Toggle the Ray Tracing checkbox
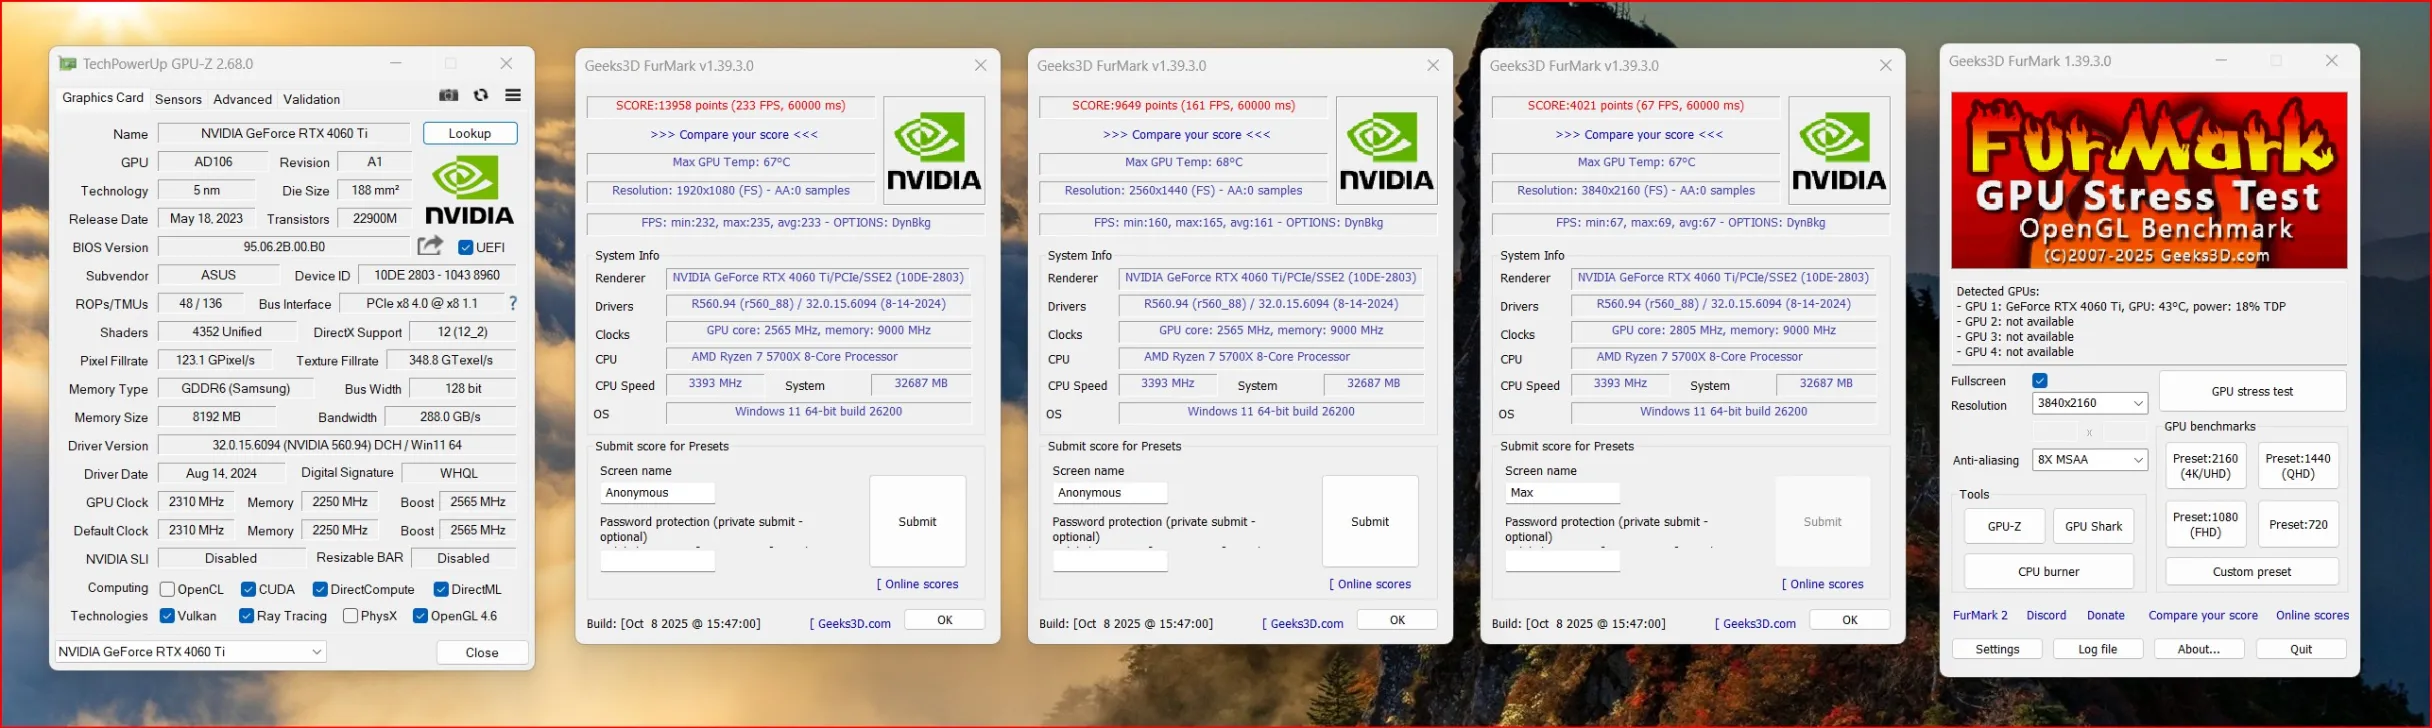Image resolution: width=2432 pixels, height=728 pixels. (246, 616)
